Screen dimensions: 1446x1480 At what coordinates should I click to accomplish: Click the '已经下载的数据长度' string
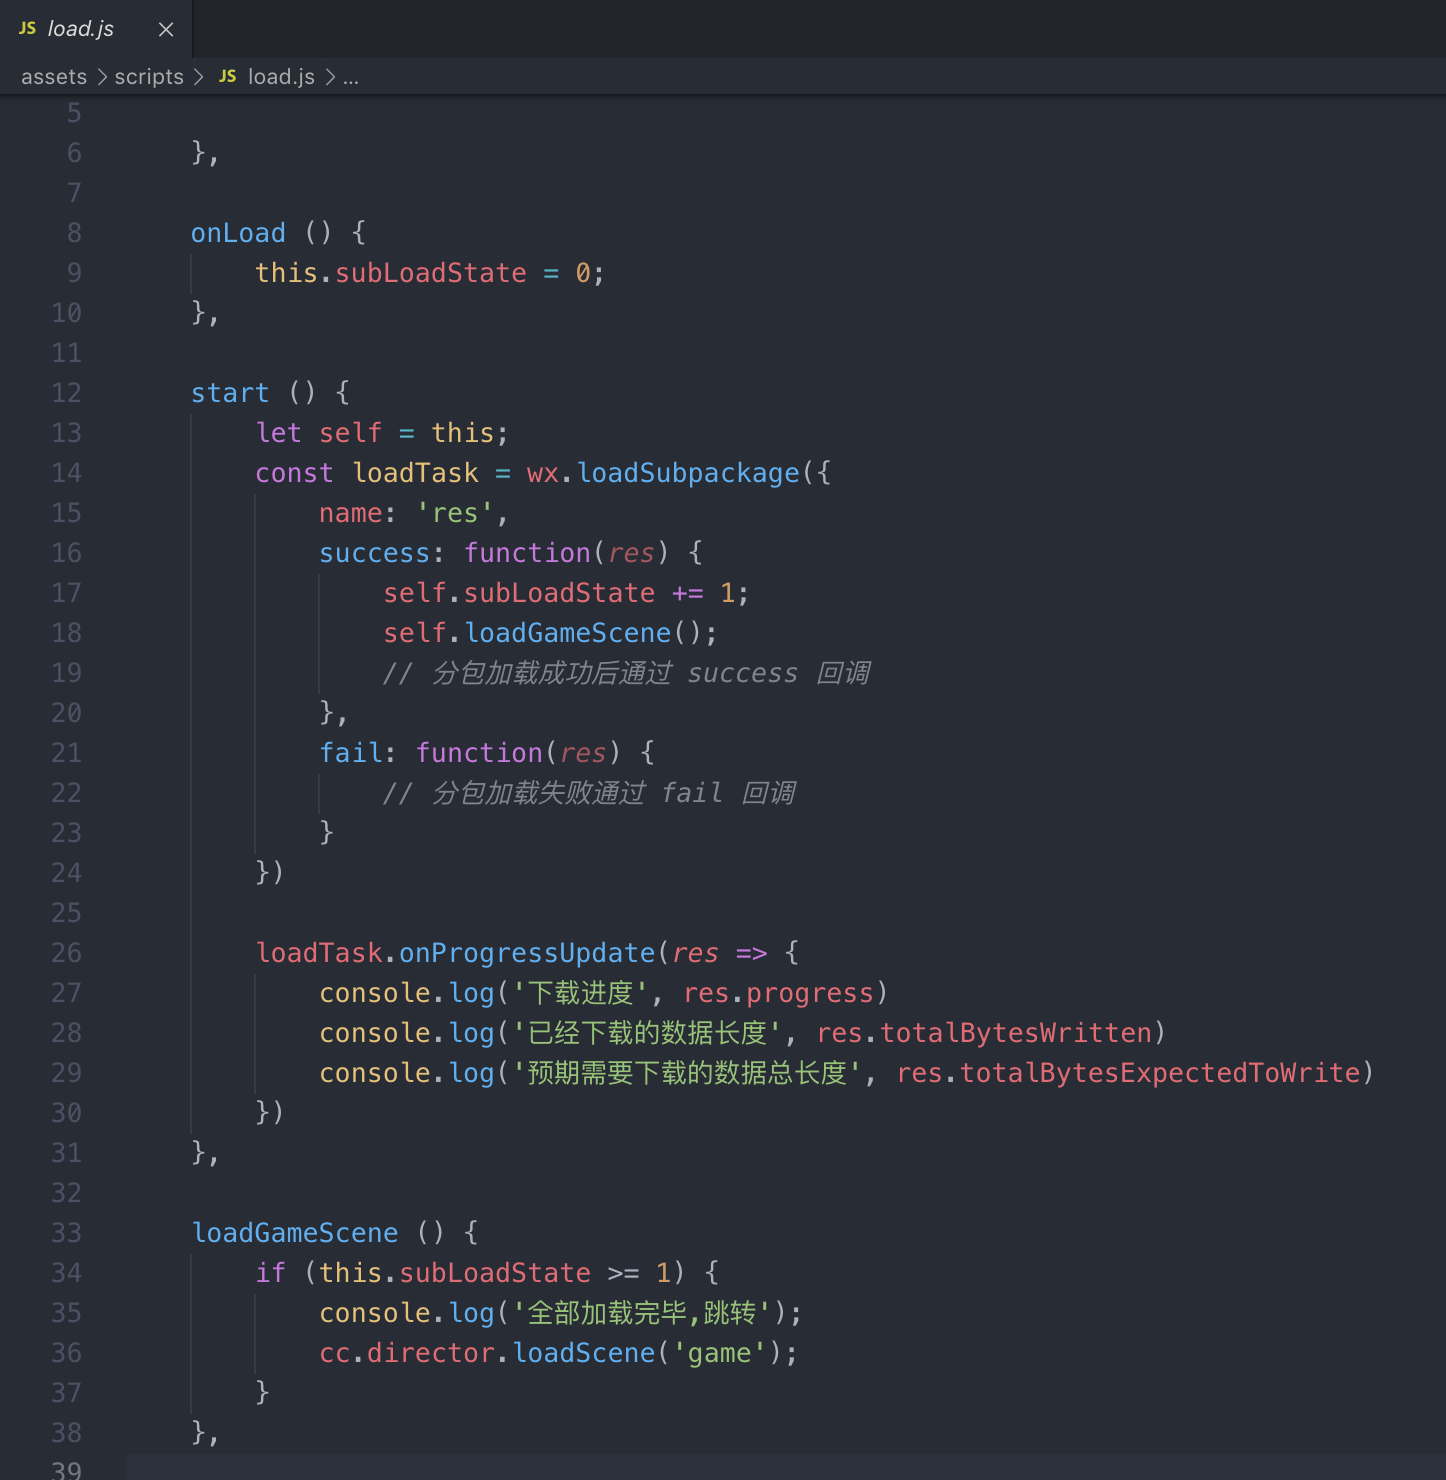647,1033
